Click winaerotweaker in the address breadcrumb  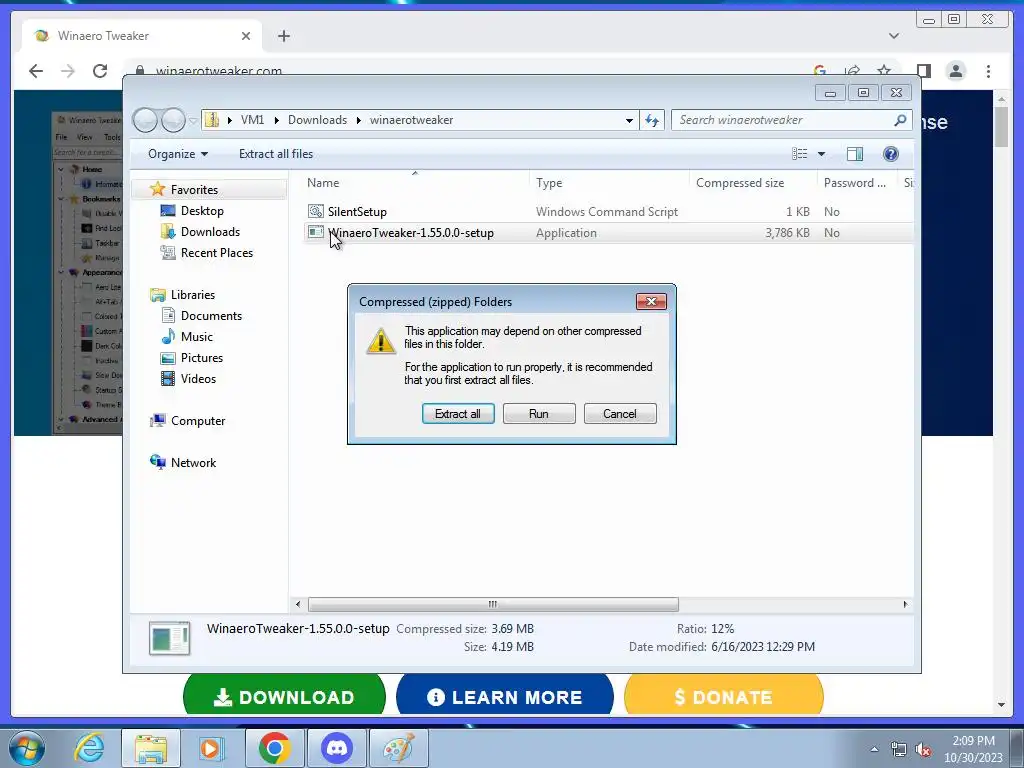click(x=411, y=120)
